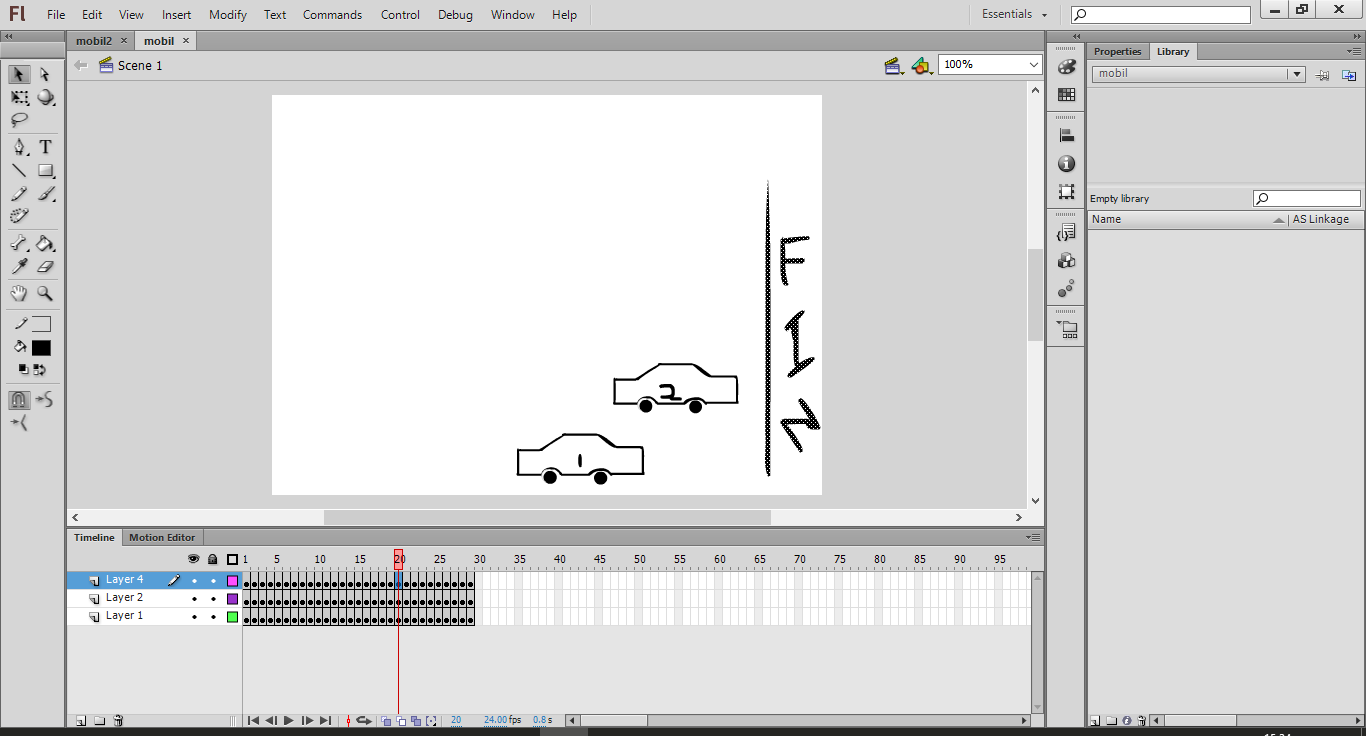The width and height of the screenshot is (1366, 736).
Task: Switch to the mobil2 document tab
Action: [92, 41]
